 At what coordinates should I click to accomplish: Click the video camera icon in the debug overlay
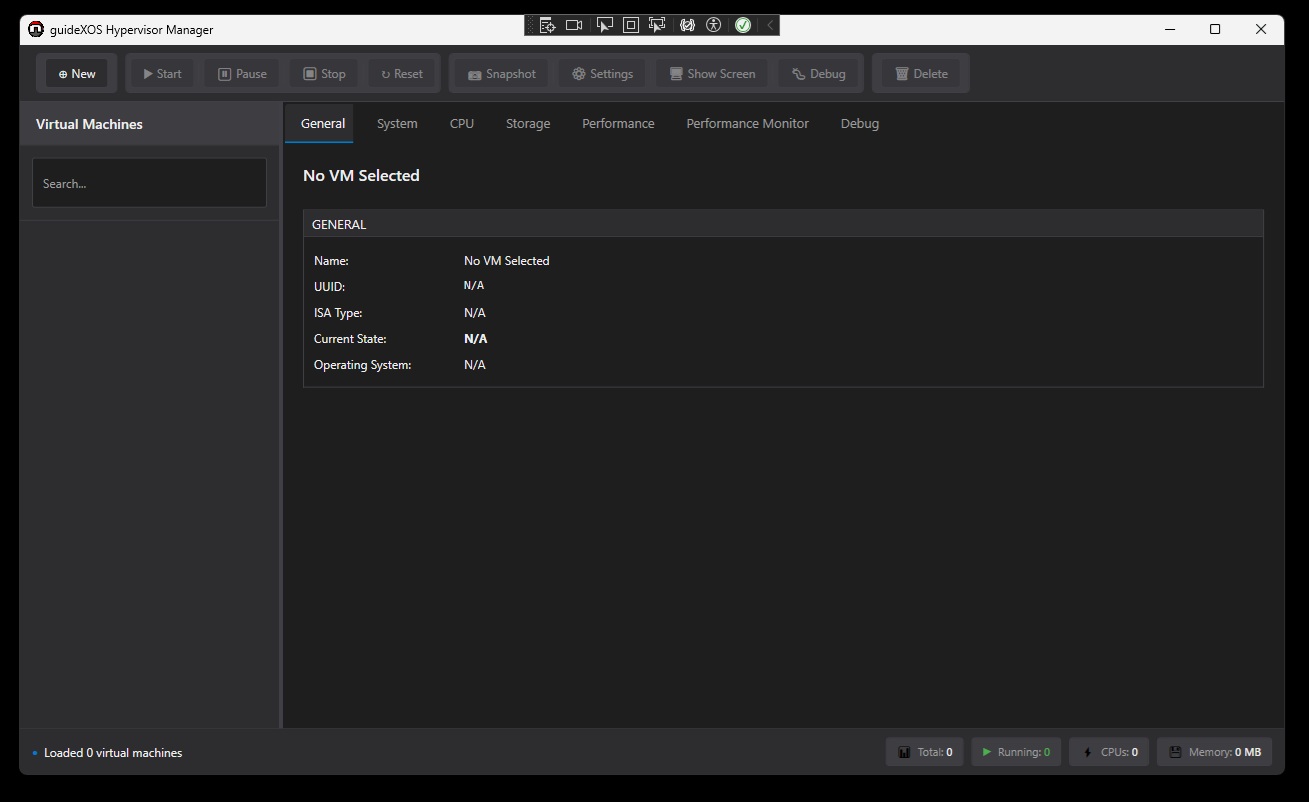(574, 25)
